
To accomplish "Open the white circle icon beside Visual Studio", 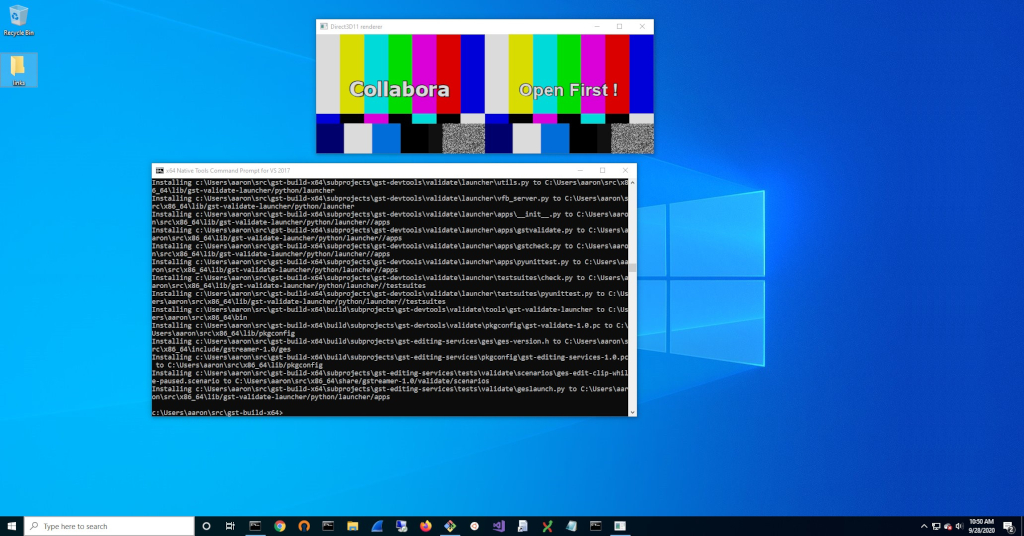I will [x=474, y=526].
